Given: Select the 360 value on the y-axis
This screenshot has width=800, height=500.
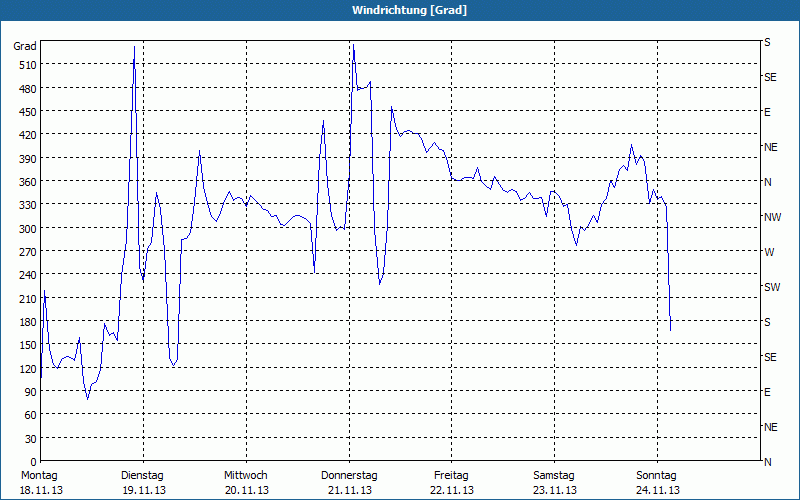Looking at the screenshot, I should (28, 182).
